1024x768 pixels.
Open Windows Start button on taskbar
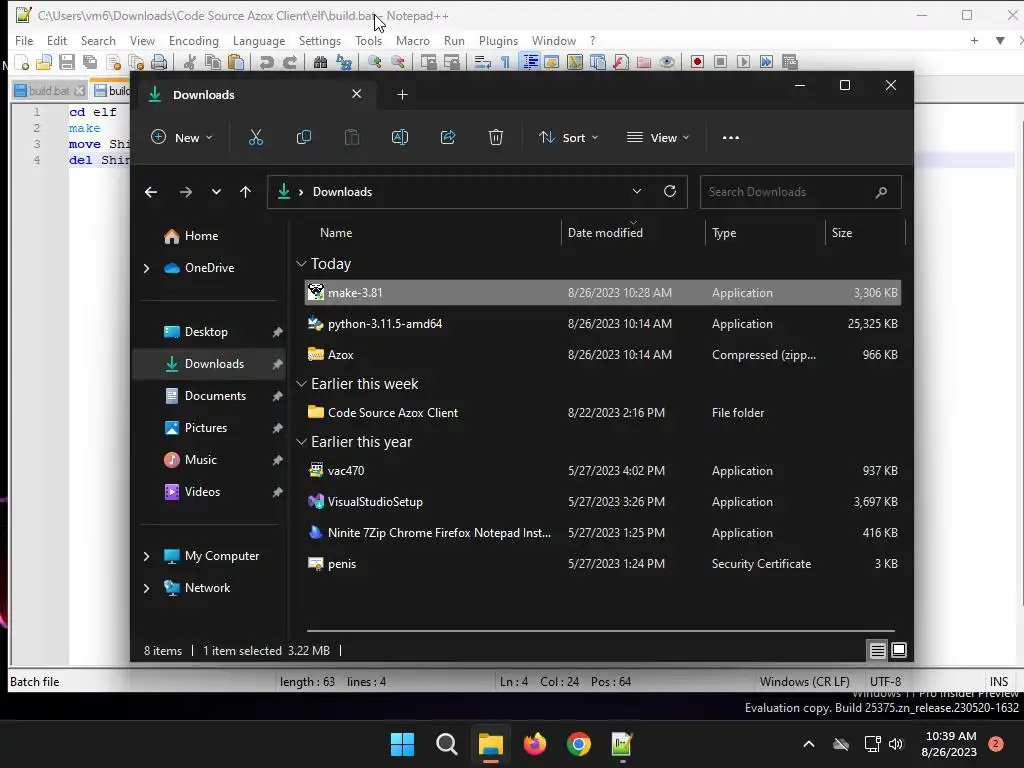click(402, 744)
